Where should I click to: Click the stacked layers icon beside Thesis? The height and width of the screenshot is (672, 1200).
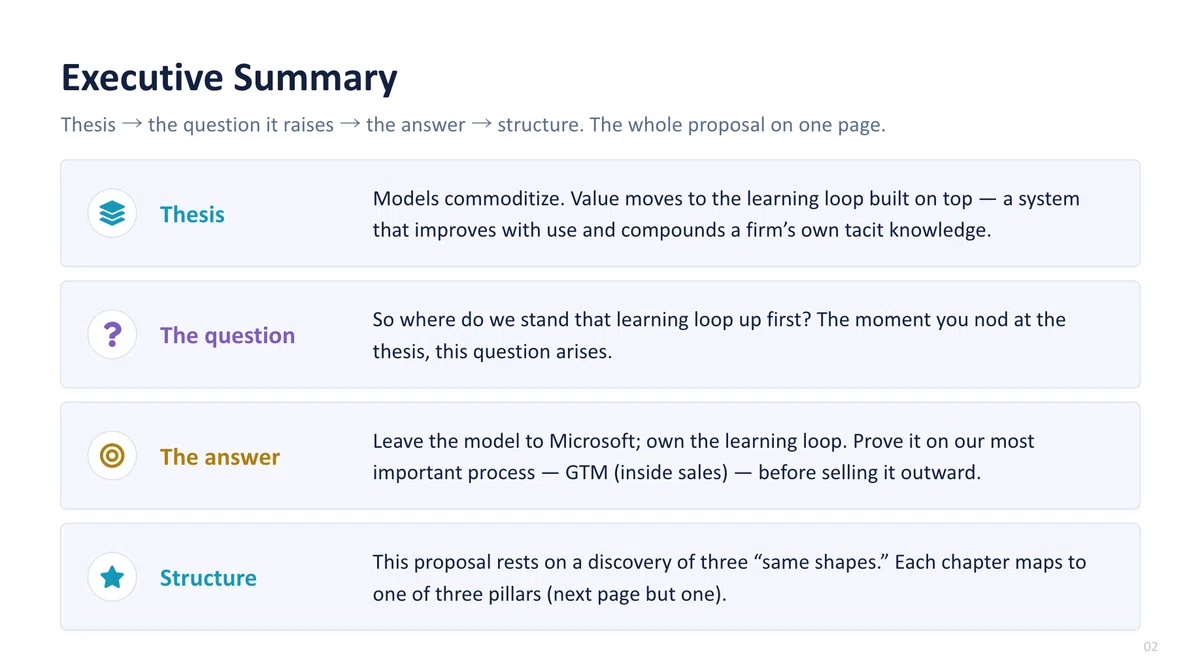coord(112,213)
